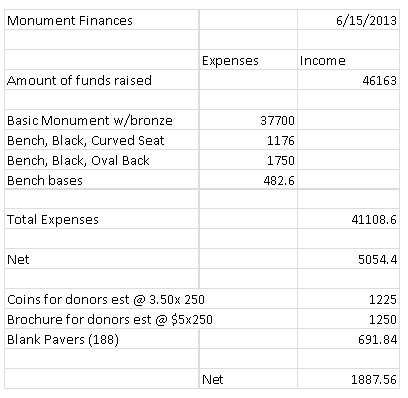
Task: Click the Total Expenses label cell
Action: (x=102, y=219)
